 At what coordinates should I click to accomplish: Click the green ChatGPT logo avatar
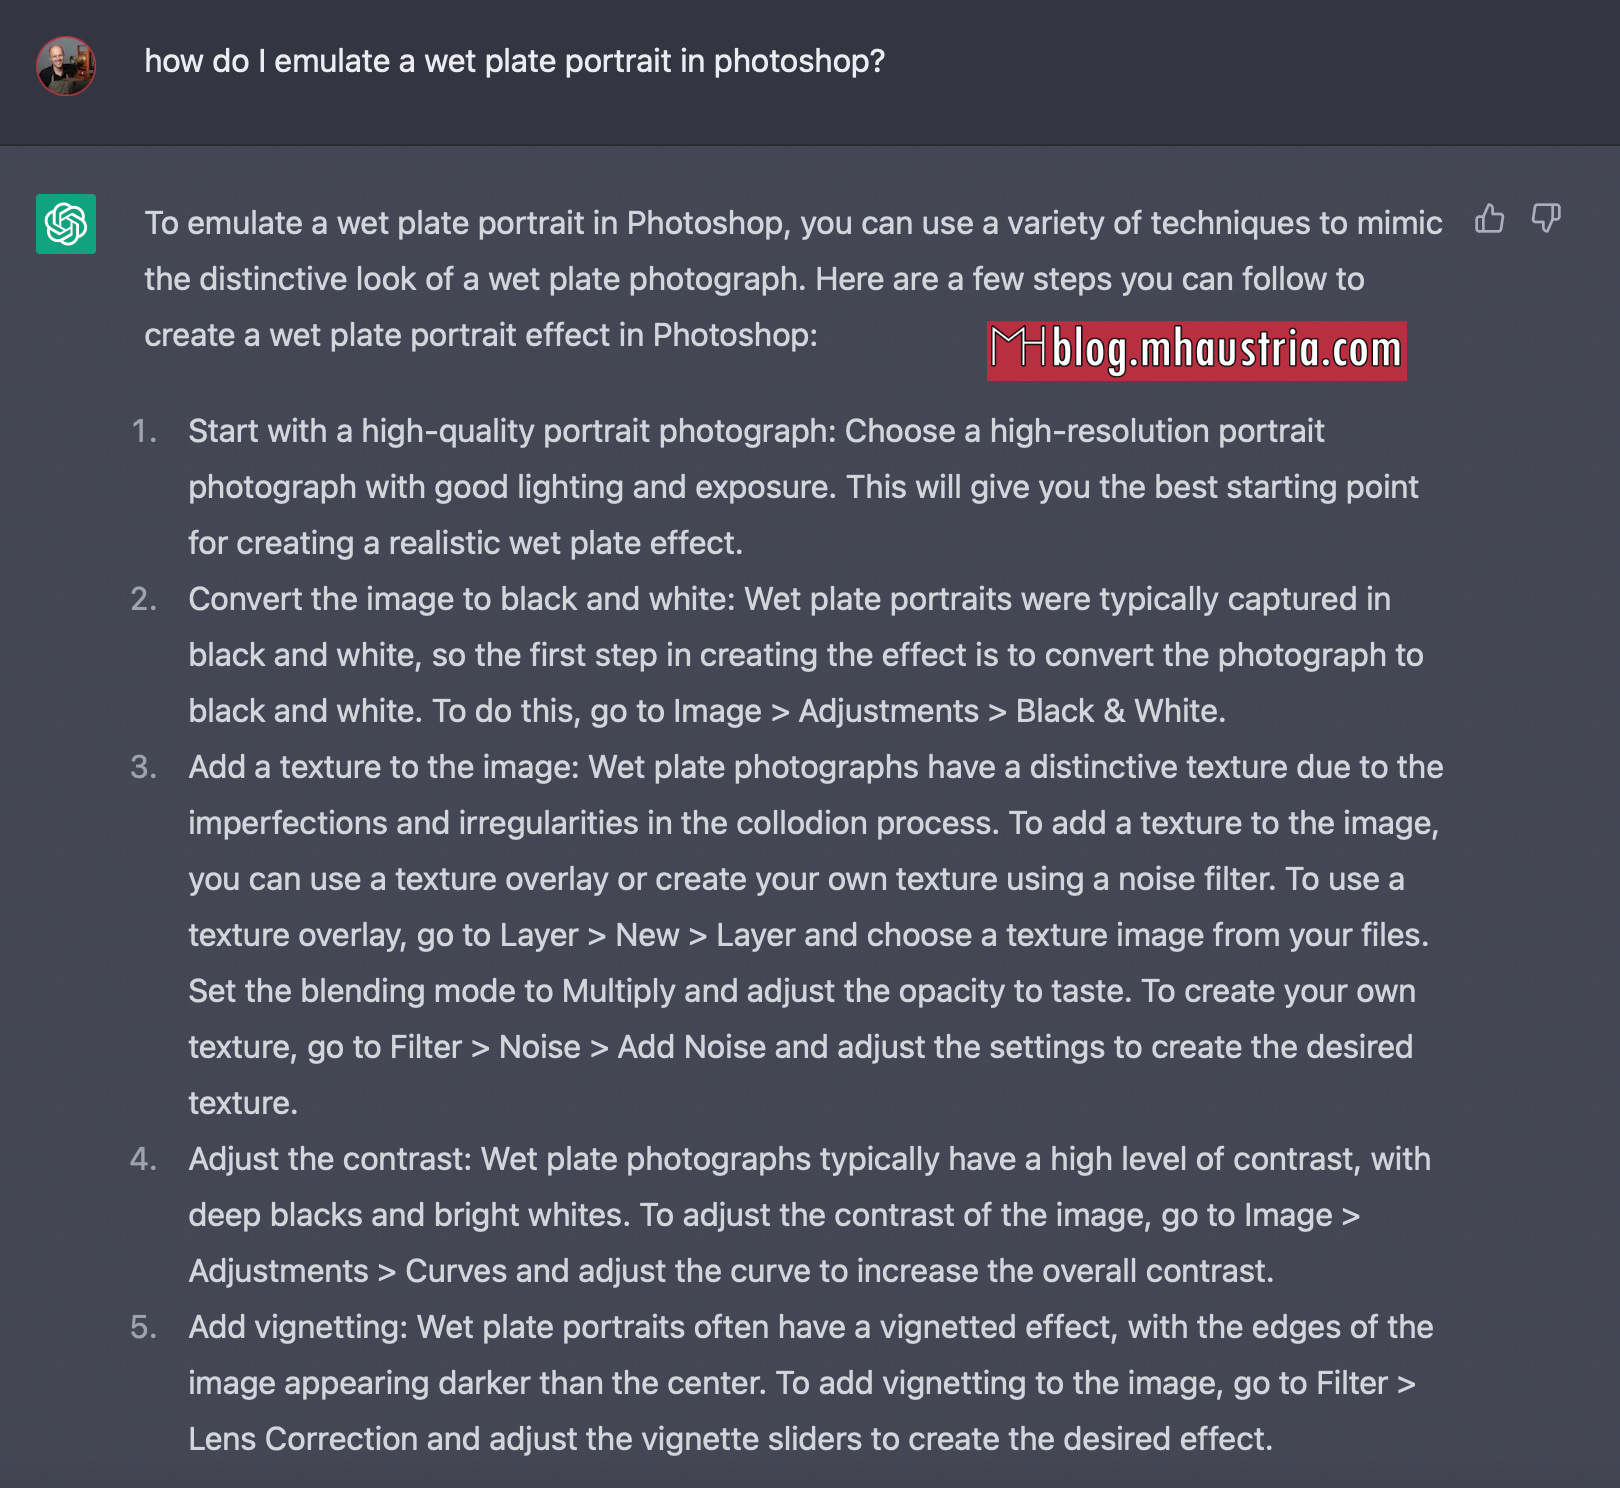coord(66,224)
